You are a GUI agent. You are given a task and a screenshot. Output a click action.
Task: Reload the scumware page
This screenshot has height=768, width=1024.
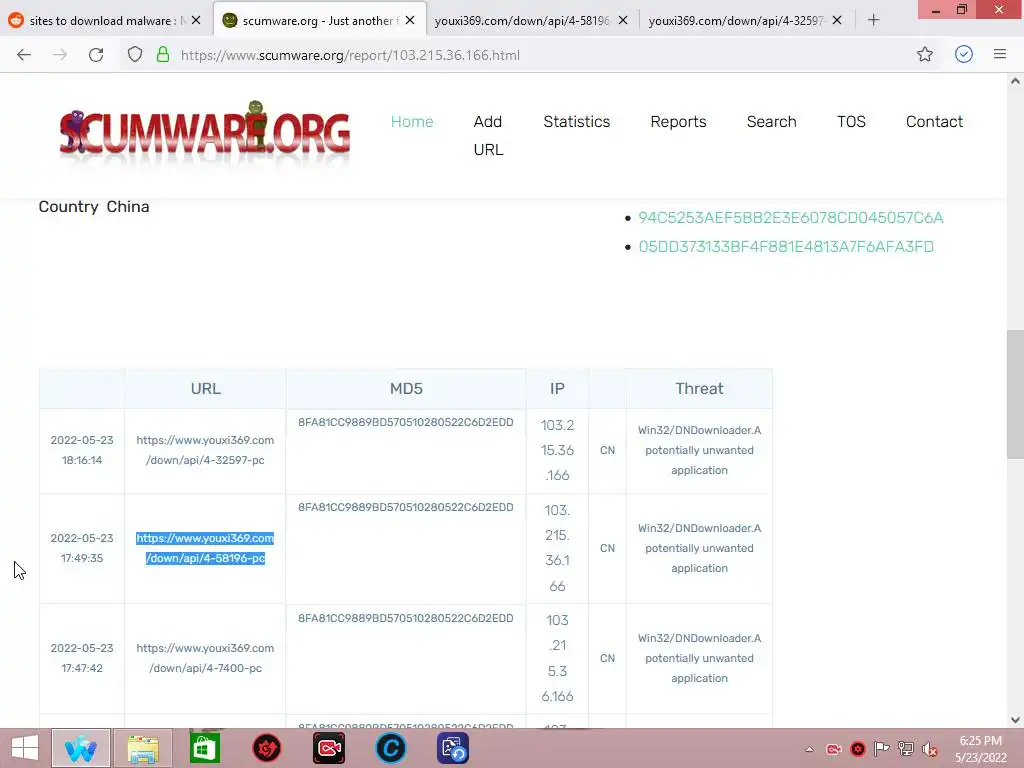click(x=96, y=55)
